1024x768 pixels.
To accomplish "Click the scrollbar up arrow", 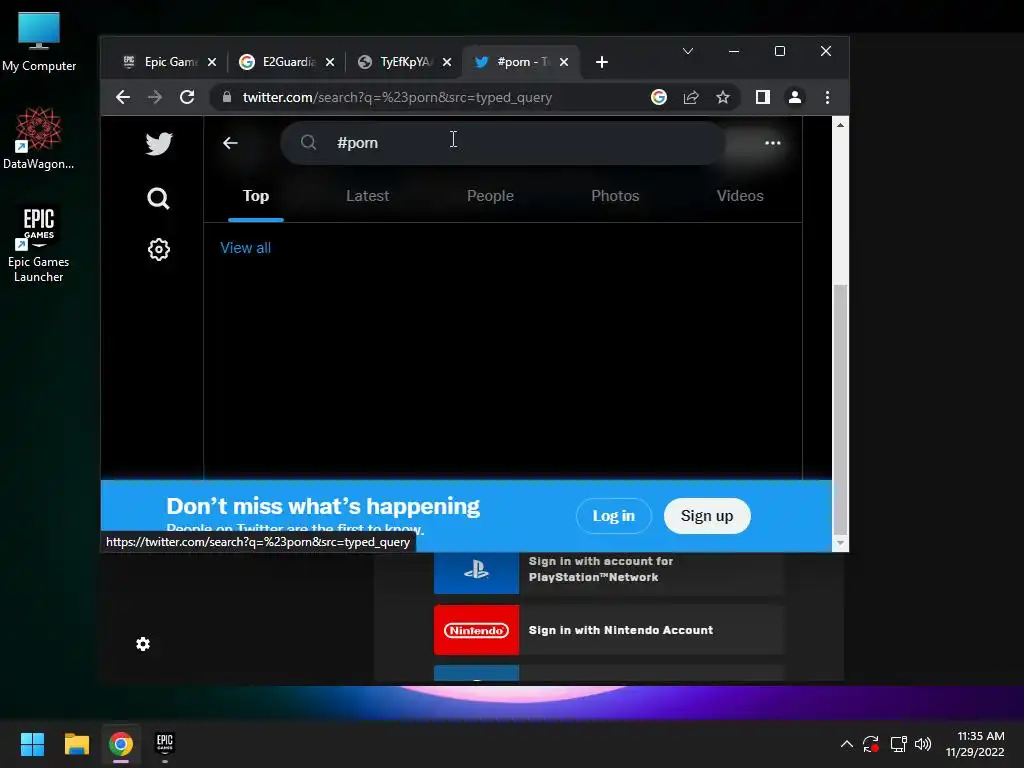I will [840, 125].
